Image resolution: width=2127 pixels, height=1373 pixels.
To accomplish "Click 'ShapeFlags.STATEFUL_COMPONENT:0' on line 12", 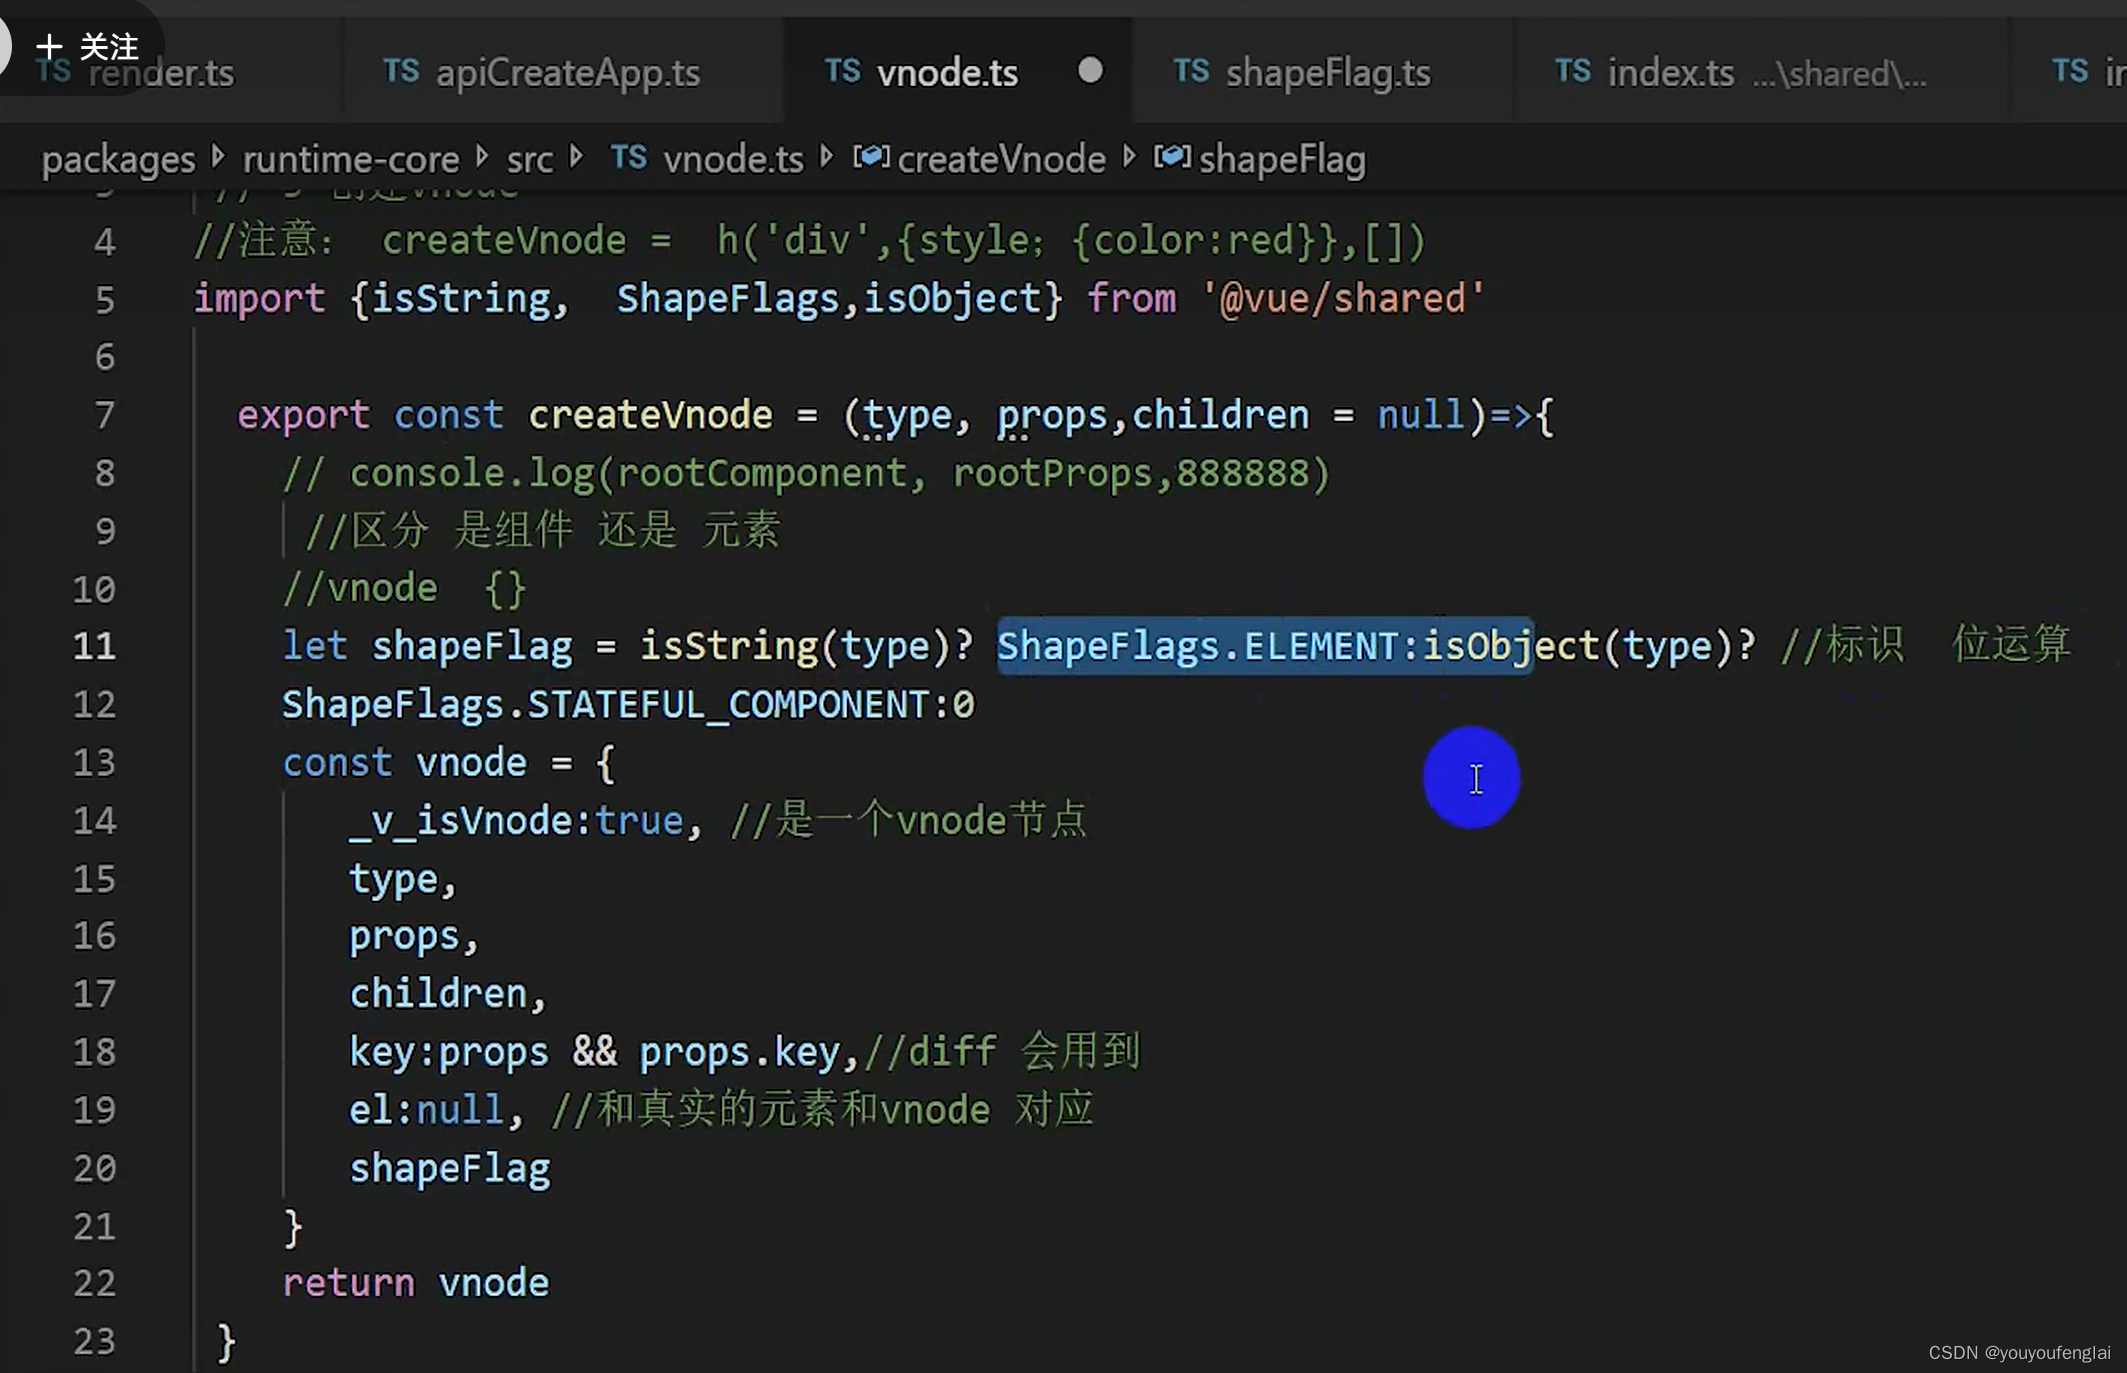I will (x=628, y=705).
